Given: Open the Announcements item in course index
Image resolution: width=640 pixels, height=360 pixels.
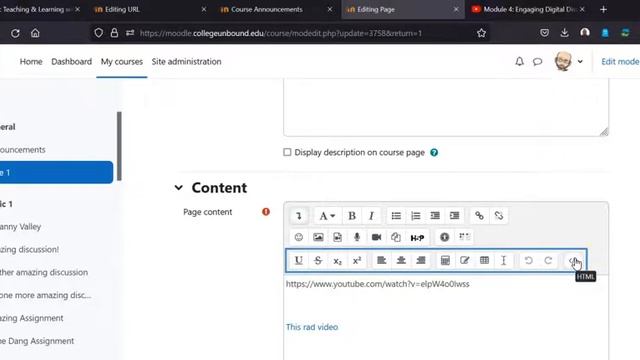Looking at the screenshot, I should pyautogui.click(x=23, y=150).
